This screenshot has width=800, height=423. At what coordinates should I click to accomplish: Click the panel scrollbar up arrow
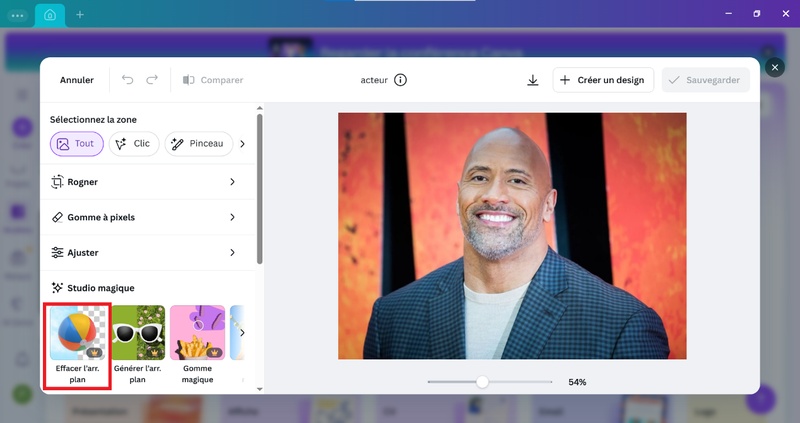tap(260, 108)
